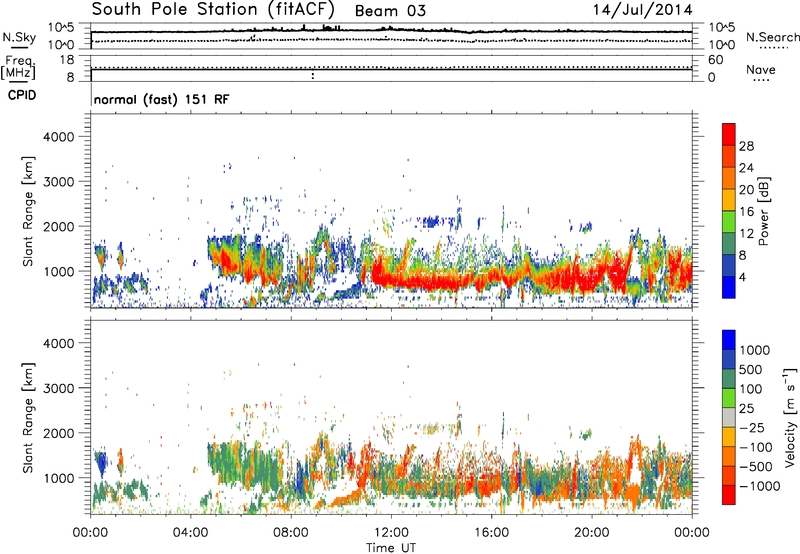Click the "24" power colorbar label

click(746, 168)
